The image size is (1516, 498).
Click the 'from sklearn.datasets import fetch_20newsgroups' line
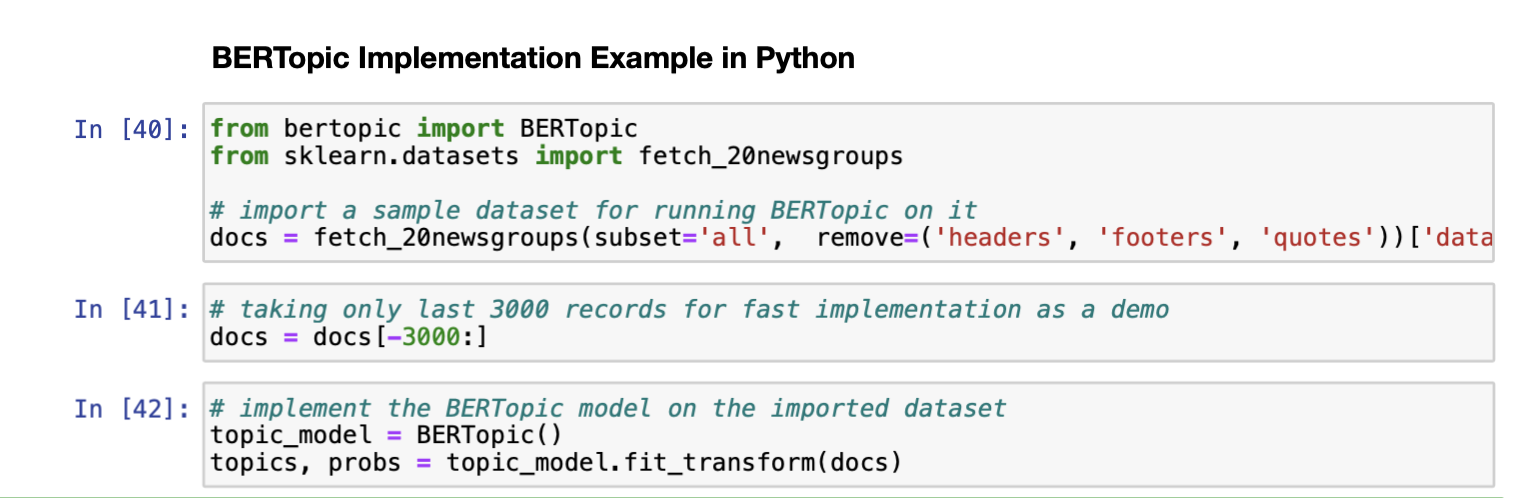tap(556, 156)
